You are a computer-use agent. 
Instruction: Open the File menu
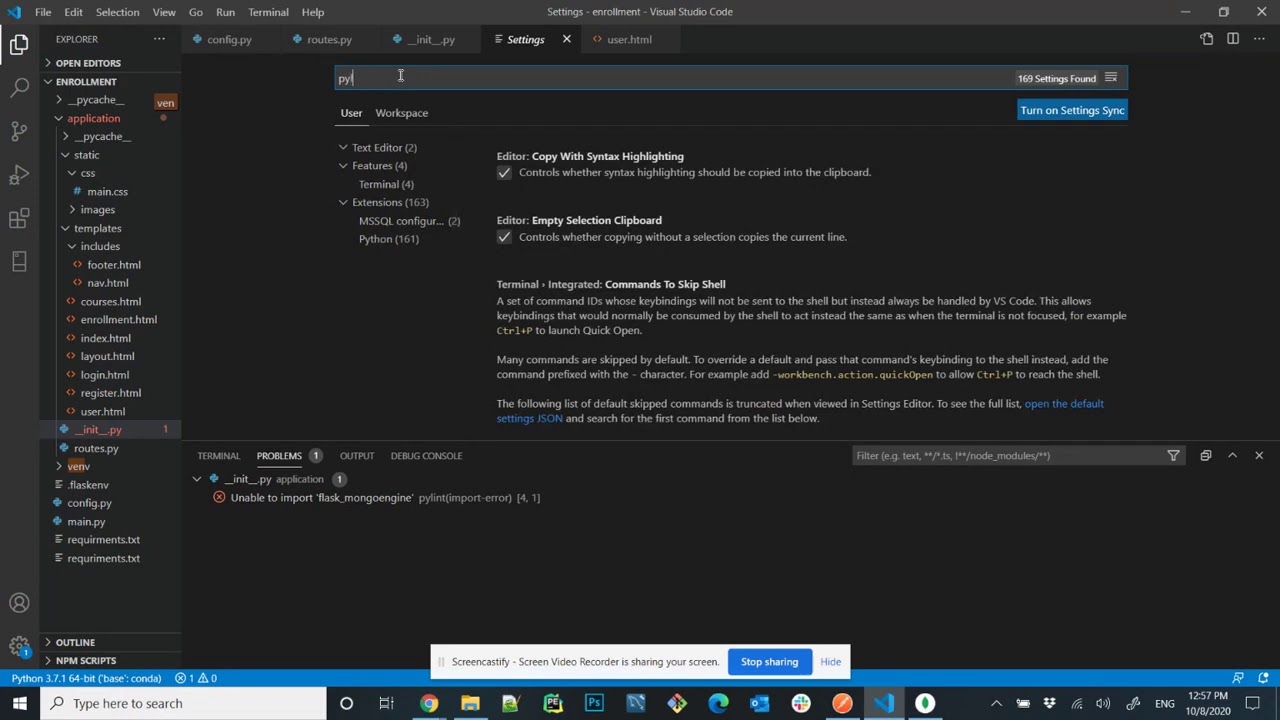[43, 12]
